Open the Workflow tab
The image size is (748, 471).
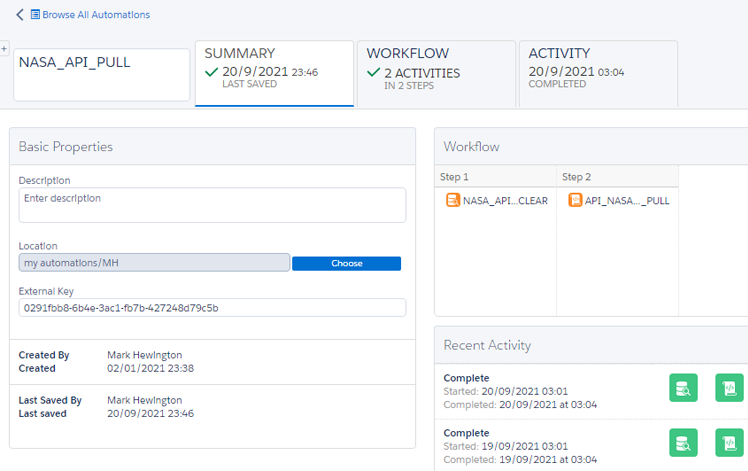pyautogui.click(x=436, y=72)
